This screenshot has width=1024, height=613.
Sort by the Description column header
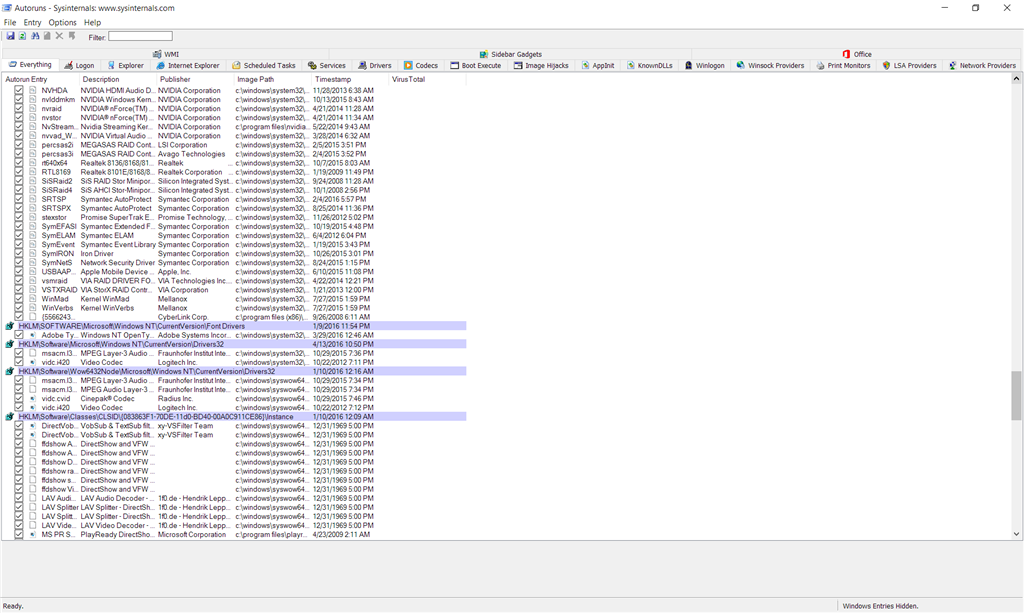118,79
